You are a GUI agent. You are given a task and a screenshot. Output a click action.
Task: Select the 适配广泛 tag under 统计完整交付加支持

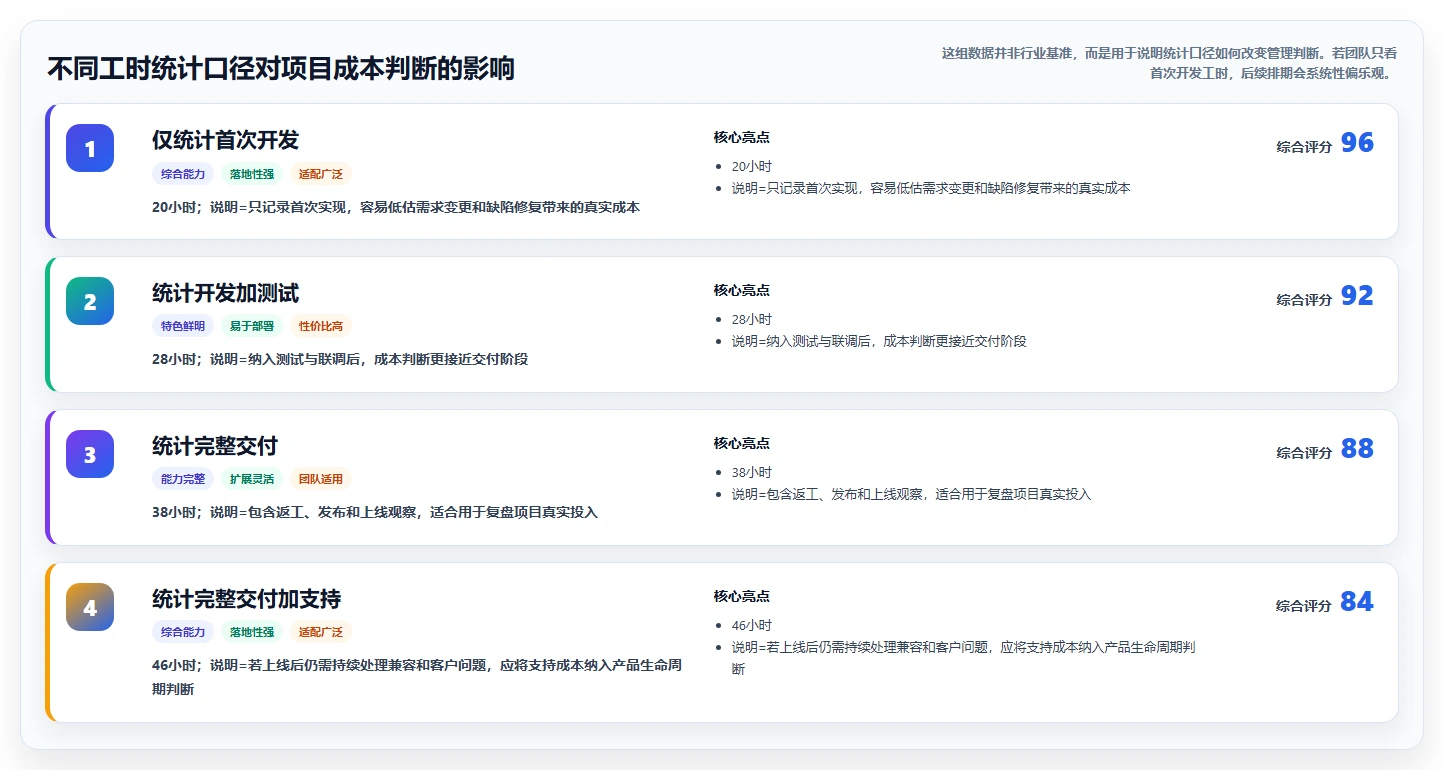[321, 632]
